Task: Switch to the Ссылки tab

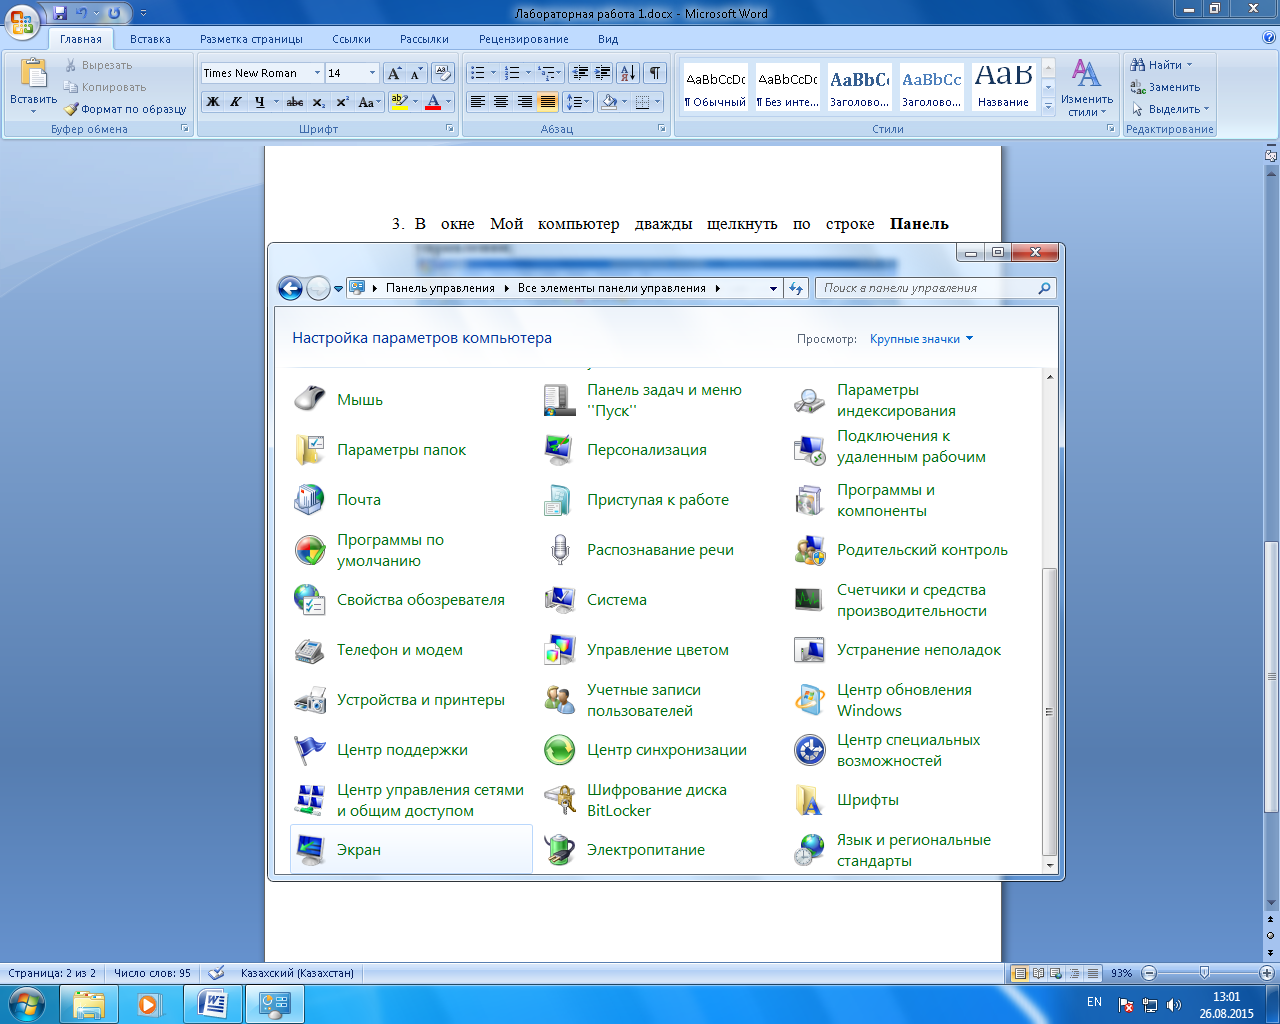Action: (x=351, y=39)
